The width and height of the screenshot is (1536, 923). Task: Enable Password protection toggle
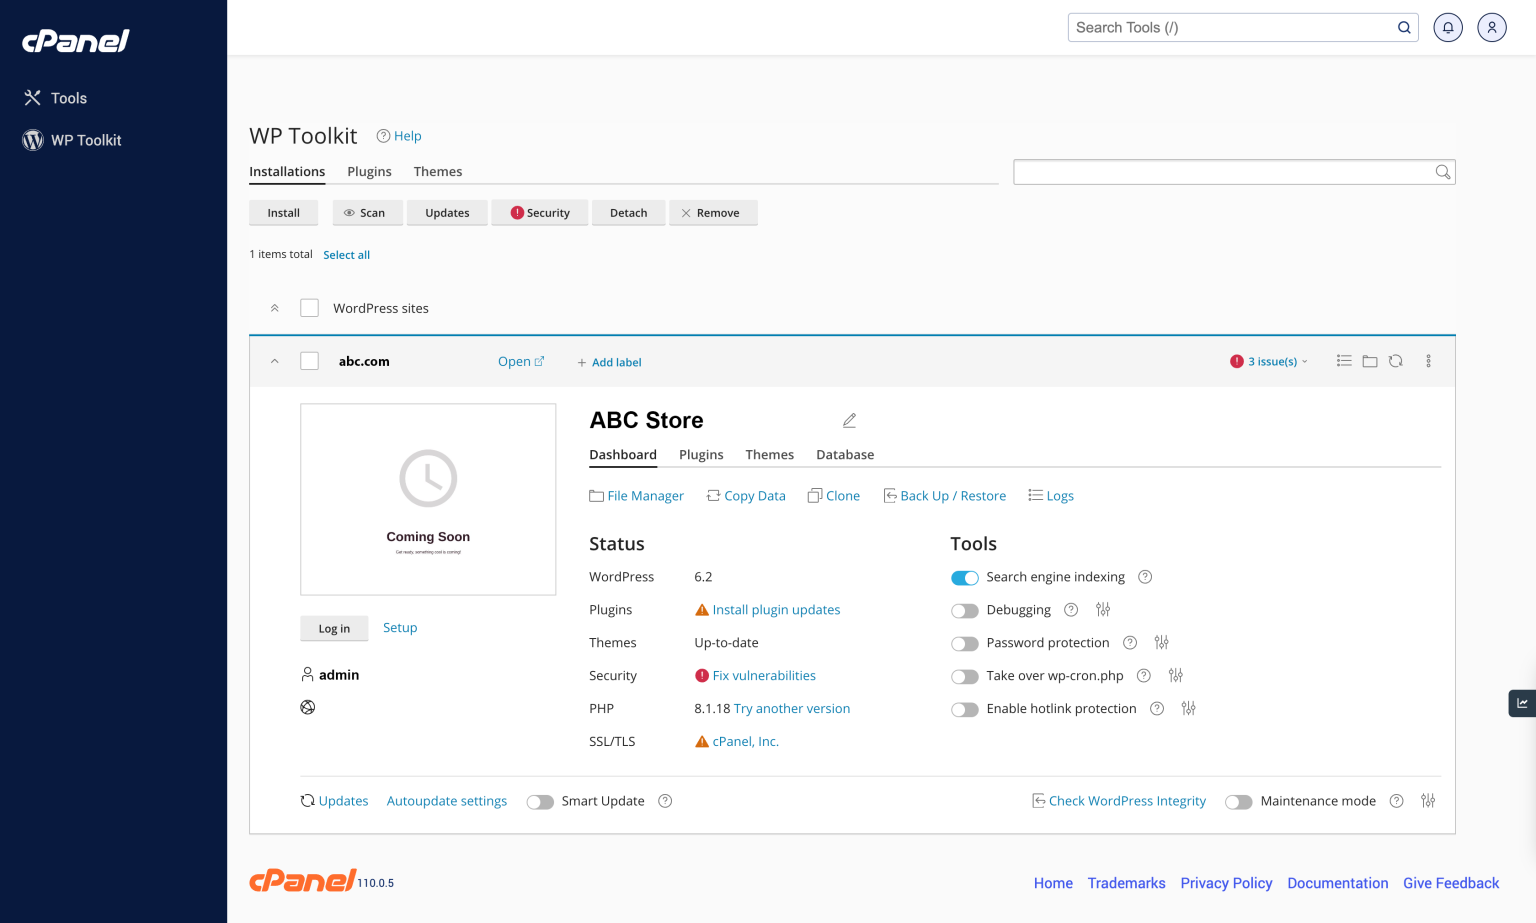tap(965, 644)
